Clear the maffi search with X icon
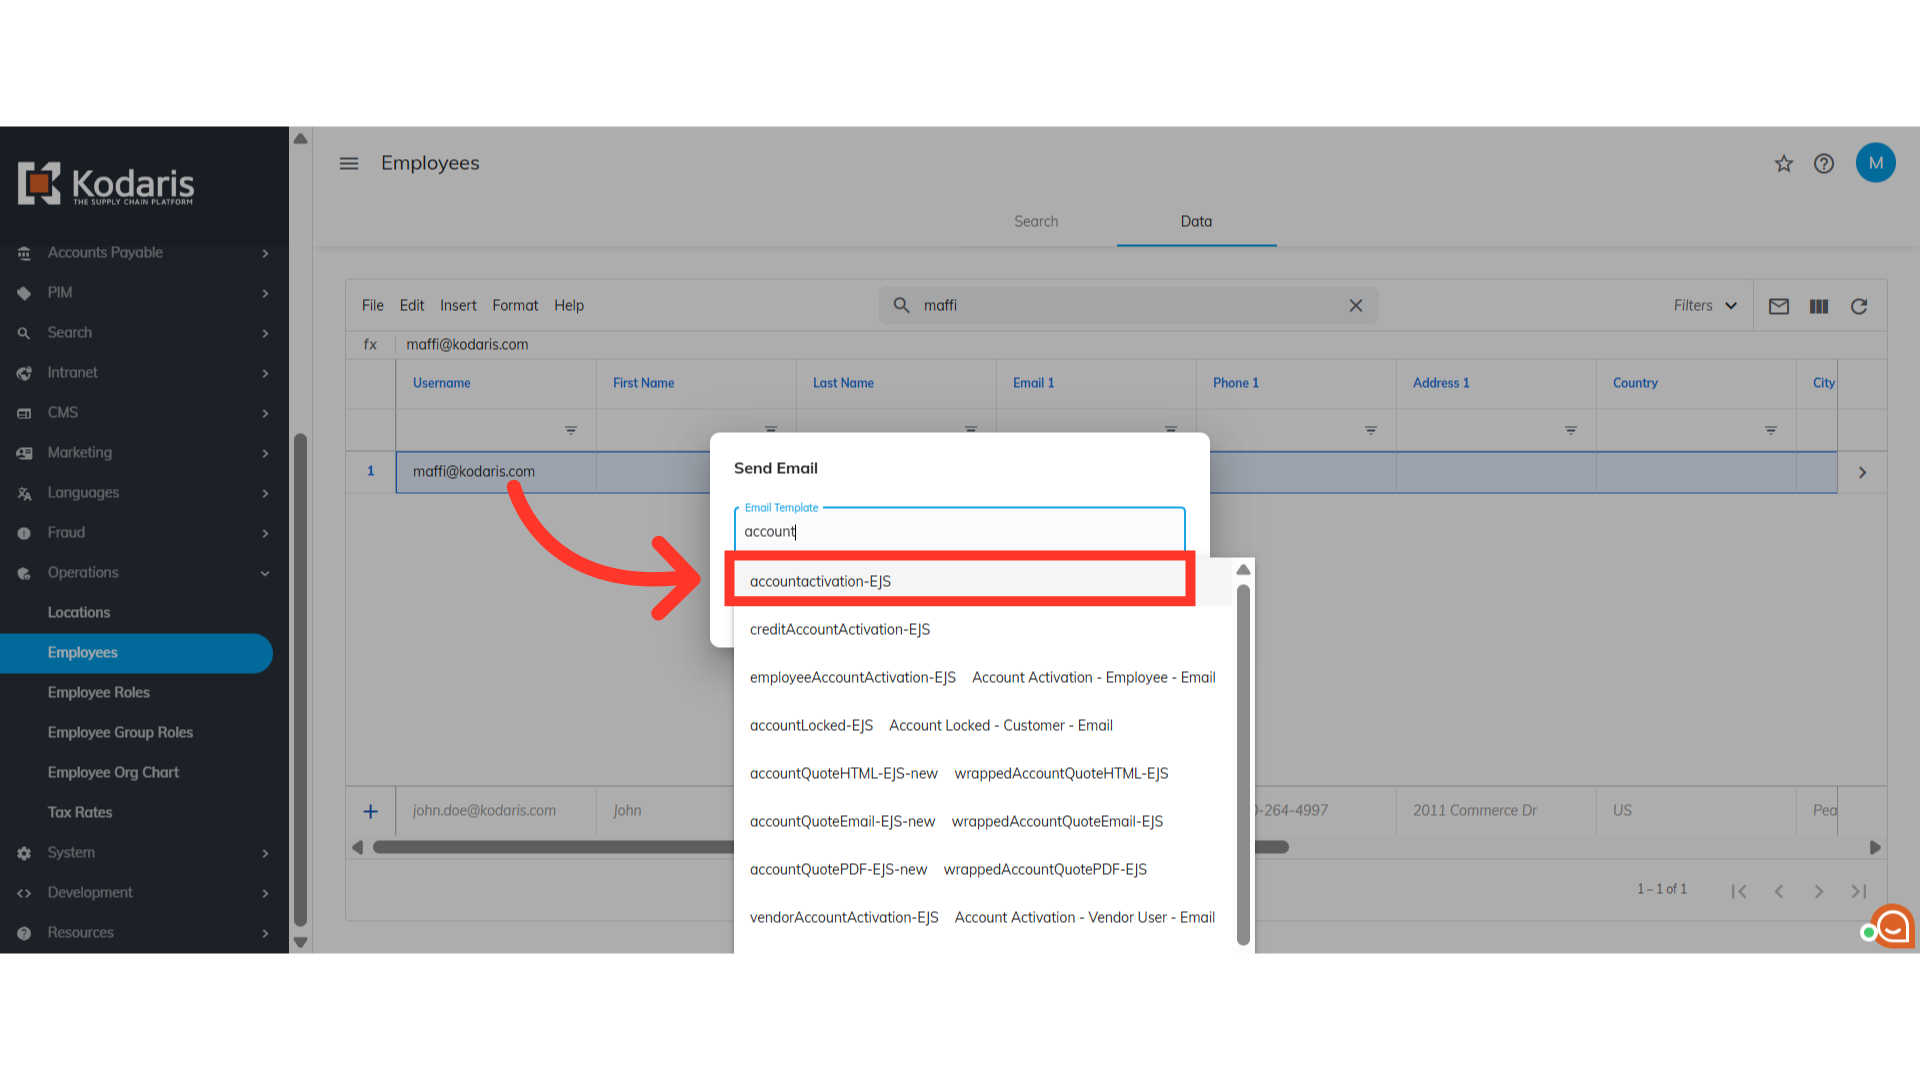This screenshot has height=1080, width=1920. coord(1355,306)
